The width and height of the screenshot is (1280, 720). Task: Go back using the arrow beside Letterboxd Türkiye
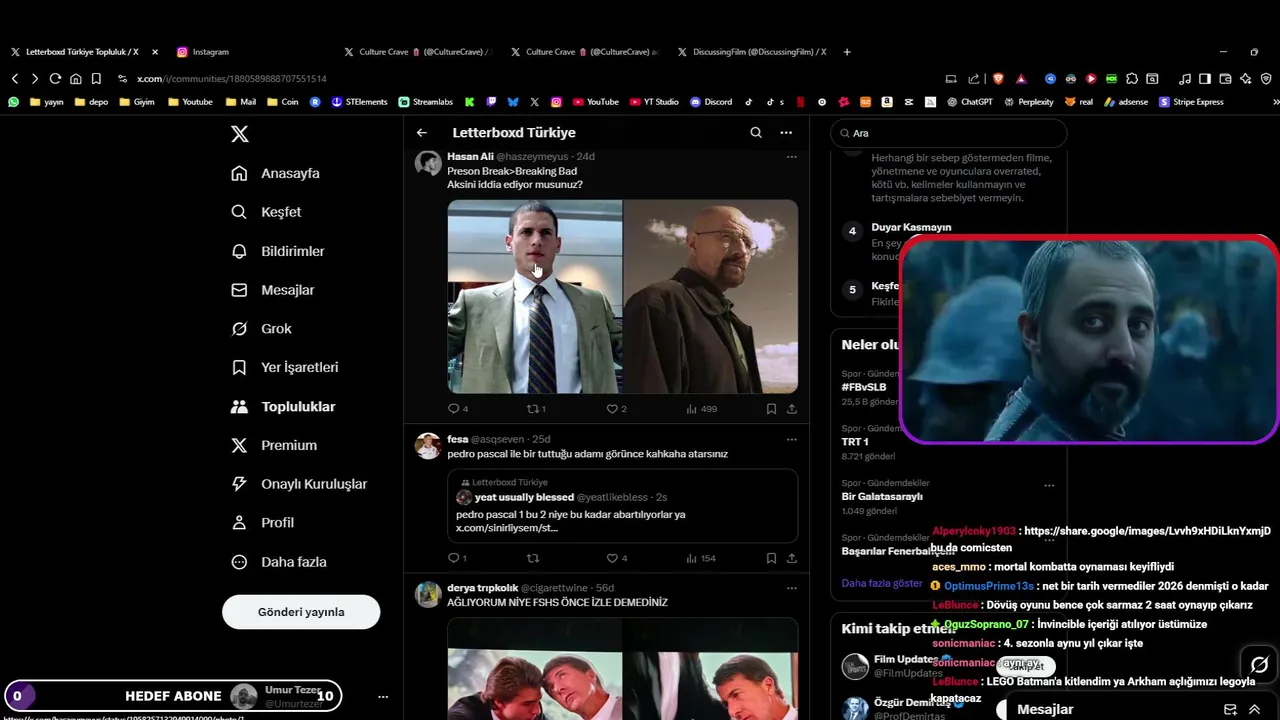coord(422,132)
